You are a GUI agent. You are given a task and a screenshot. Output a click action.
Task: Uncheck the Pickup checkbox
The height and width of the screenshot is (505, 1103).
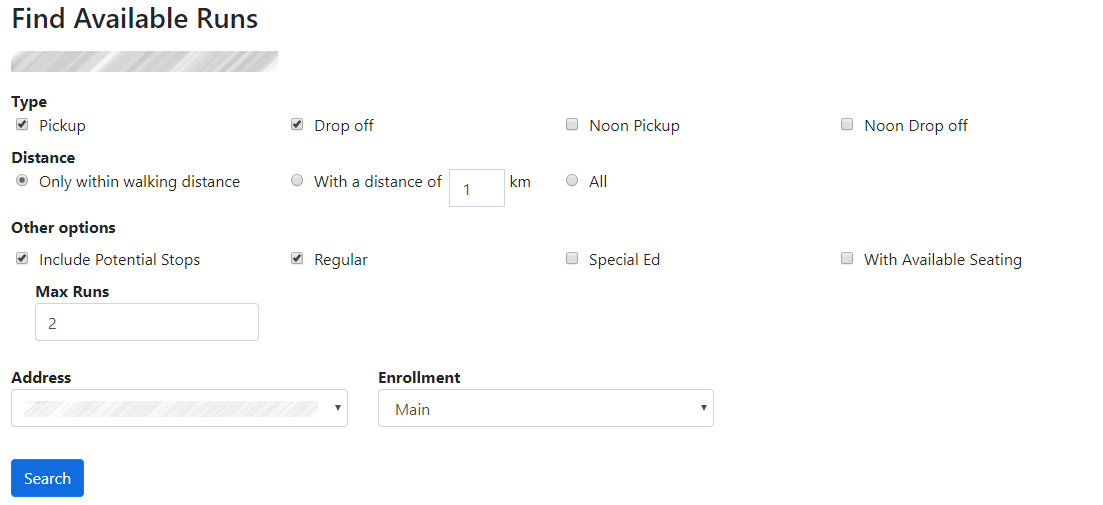point(22,125)
